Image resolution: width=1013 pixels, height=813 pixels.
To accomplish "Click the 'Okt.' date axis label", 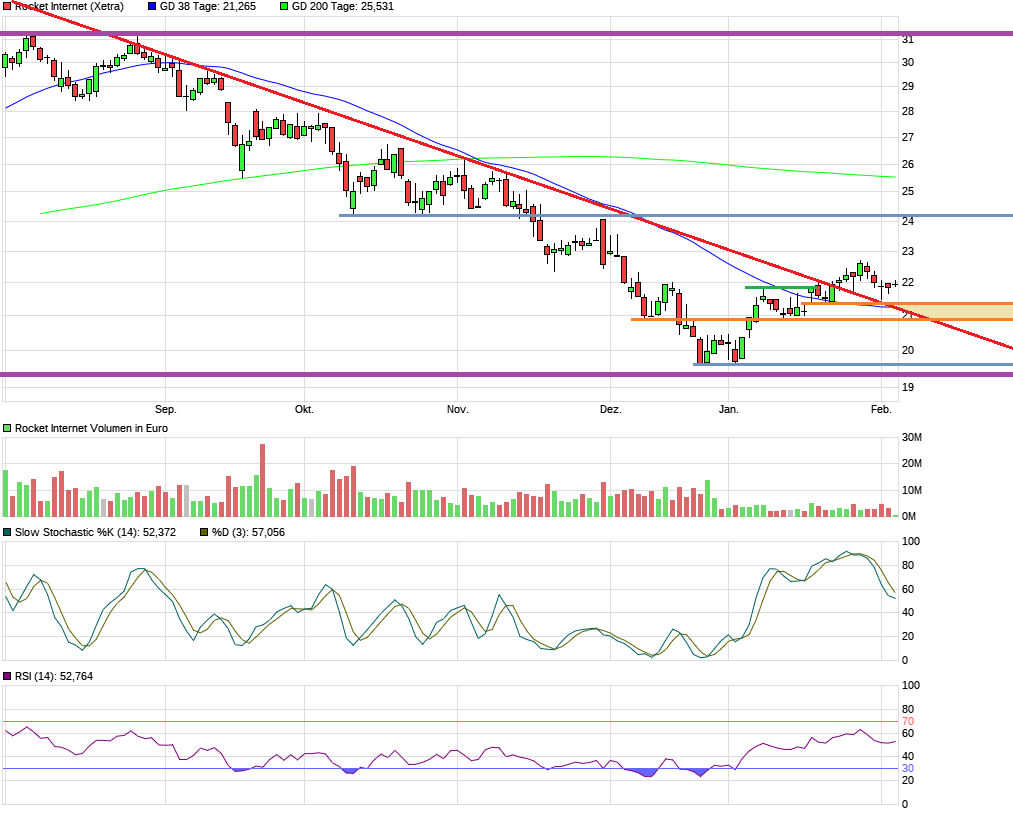I will [x=304, y=410].
